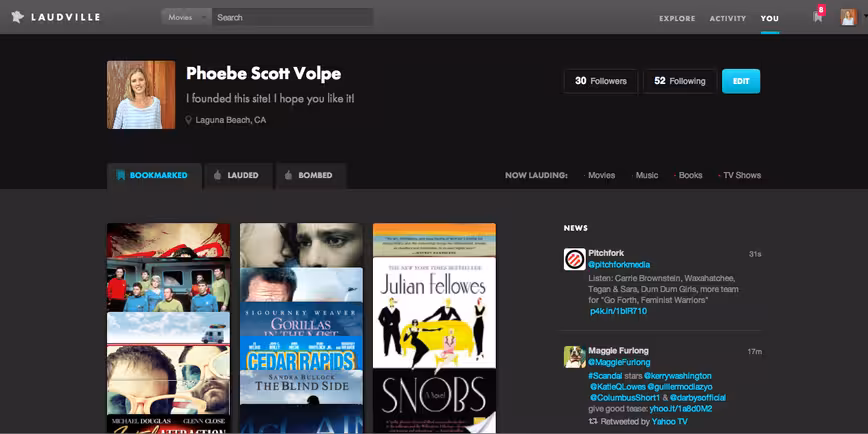868x434 pixels.
Task: Open the sunglasses faces movie poster
Action: coord(168,380)
